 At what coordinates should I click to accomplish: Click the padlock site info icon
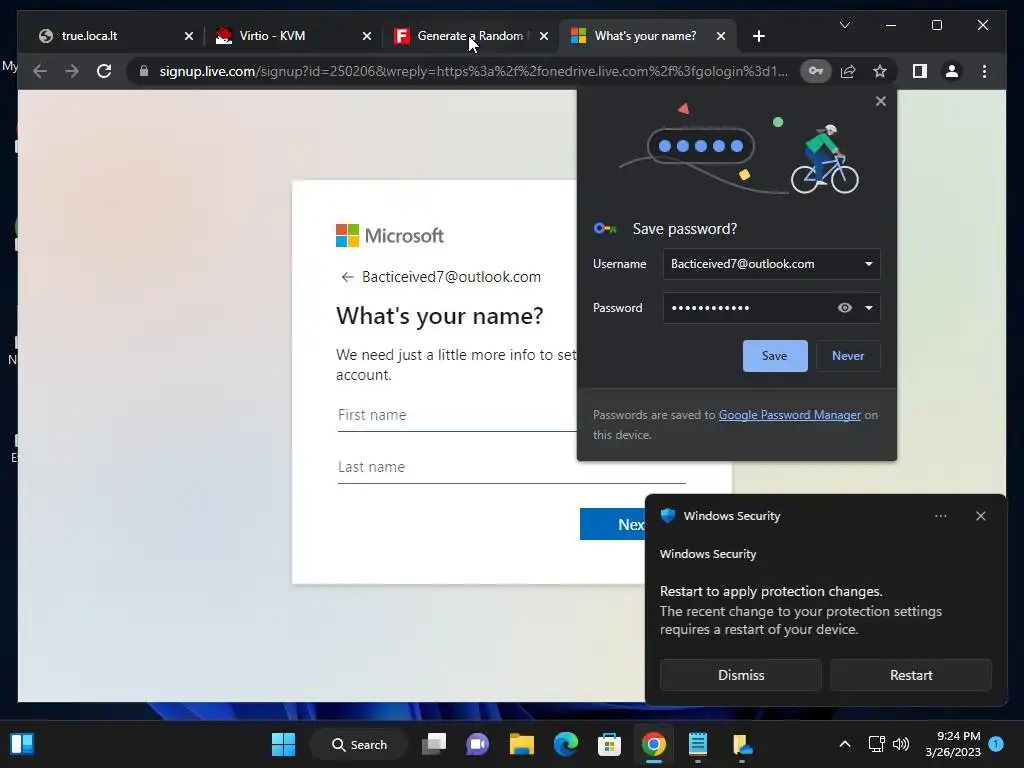pos(144,71)
